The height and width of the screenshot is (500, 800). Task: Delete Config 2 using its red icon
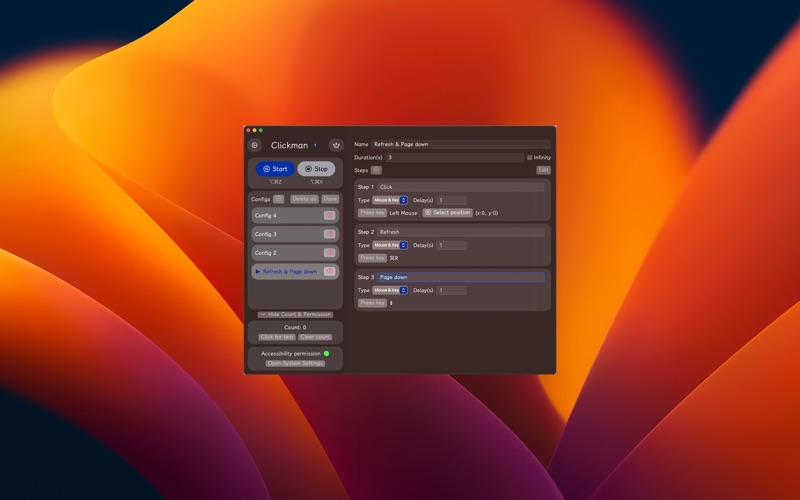coord(330,253)
